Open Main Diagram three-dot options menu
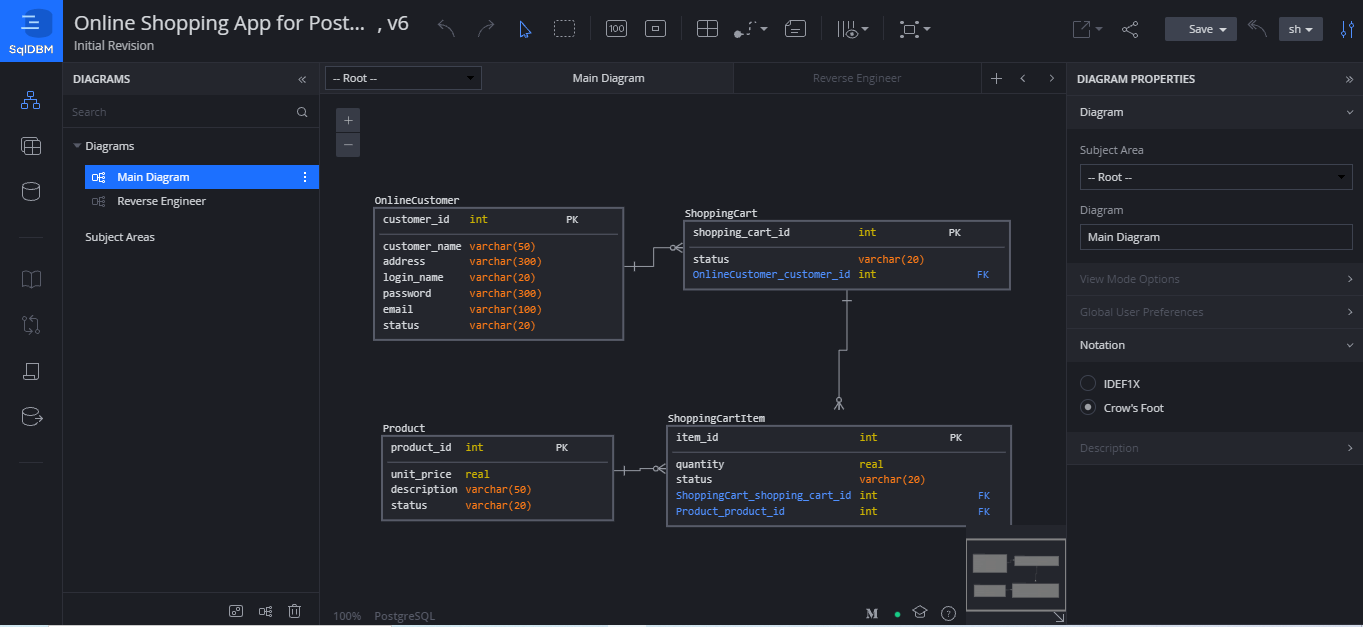 [x=305, y=177]
